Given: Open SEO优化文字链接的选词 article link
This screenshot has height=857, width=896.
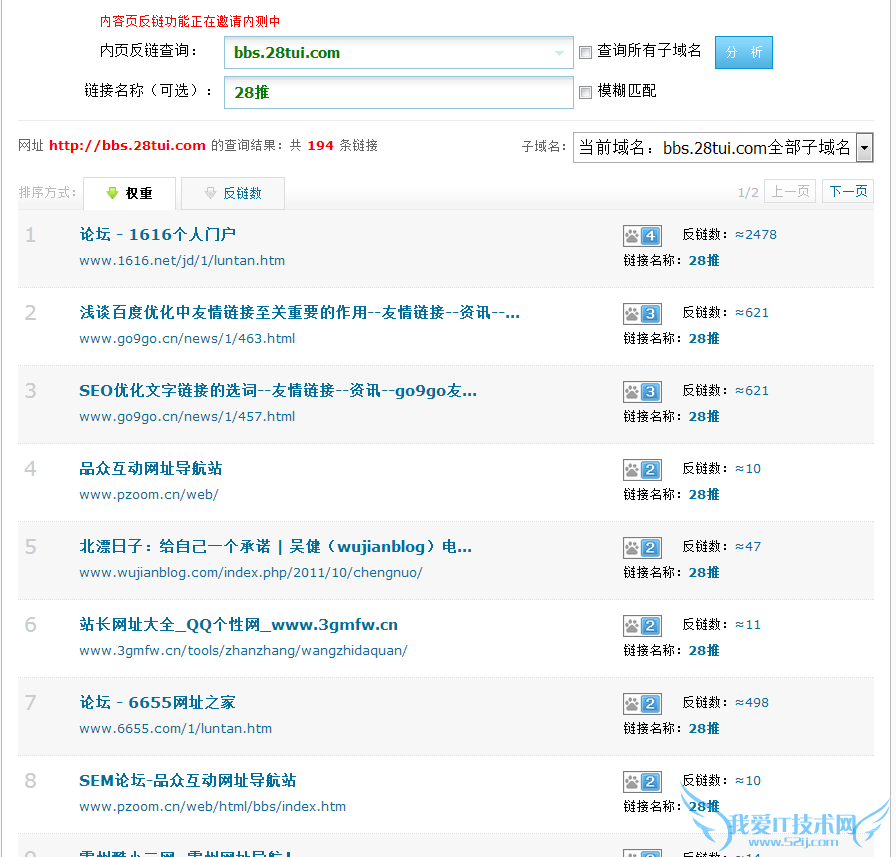Looking at the screenshot, I should [278, 391].
